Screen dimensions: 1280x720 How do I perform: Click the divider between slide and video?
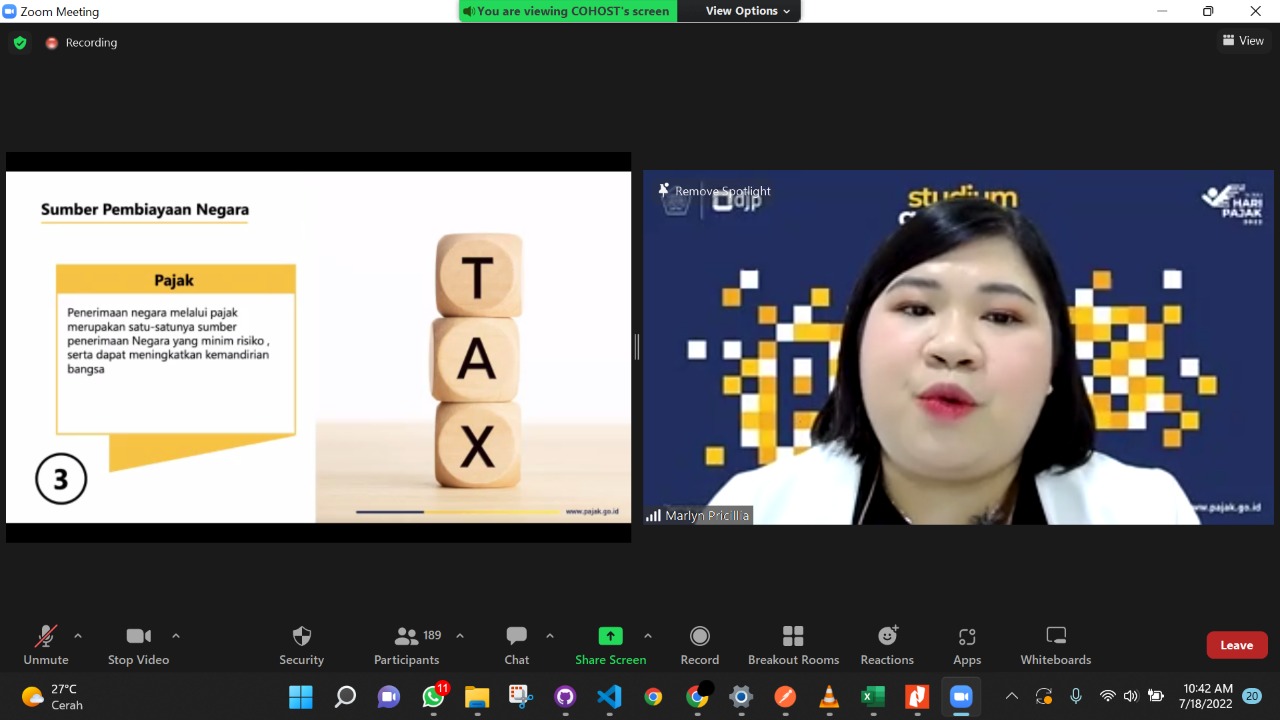(x=637, y=347)
